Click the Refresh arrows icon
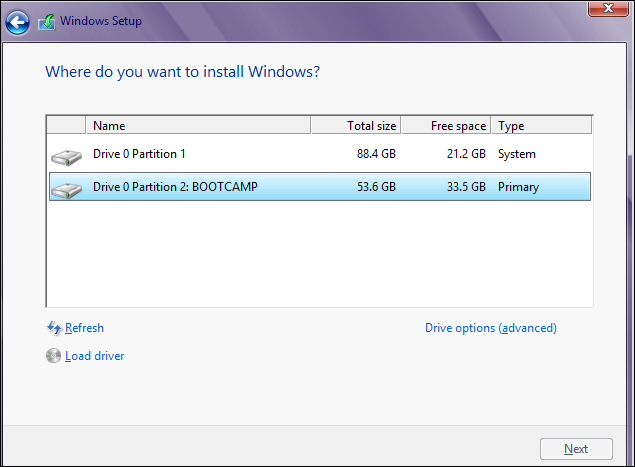The image size is (635, 467). click(x=54, y=328)
